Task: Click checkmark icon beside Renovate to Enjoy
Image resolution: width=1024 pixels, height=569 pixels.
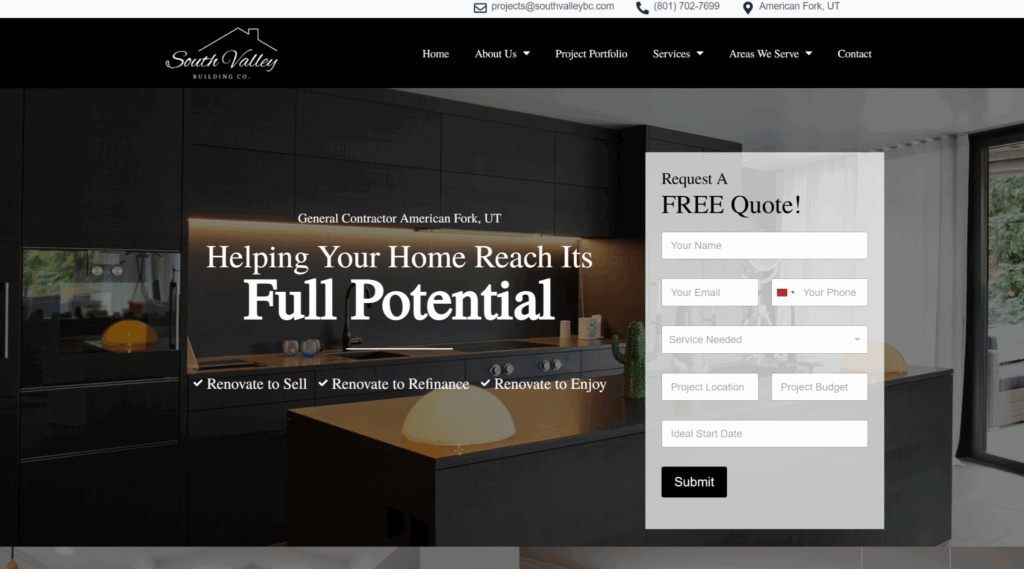Action: coord(485,383)
